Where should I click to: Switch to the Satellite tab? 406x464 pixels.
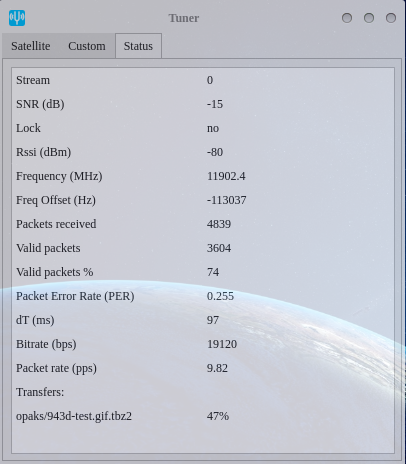pyautogui.click(x=31, y=46)
